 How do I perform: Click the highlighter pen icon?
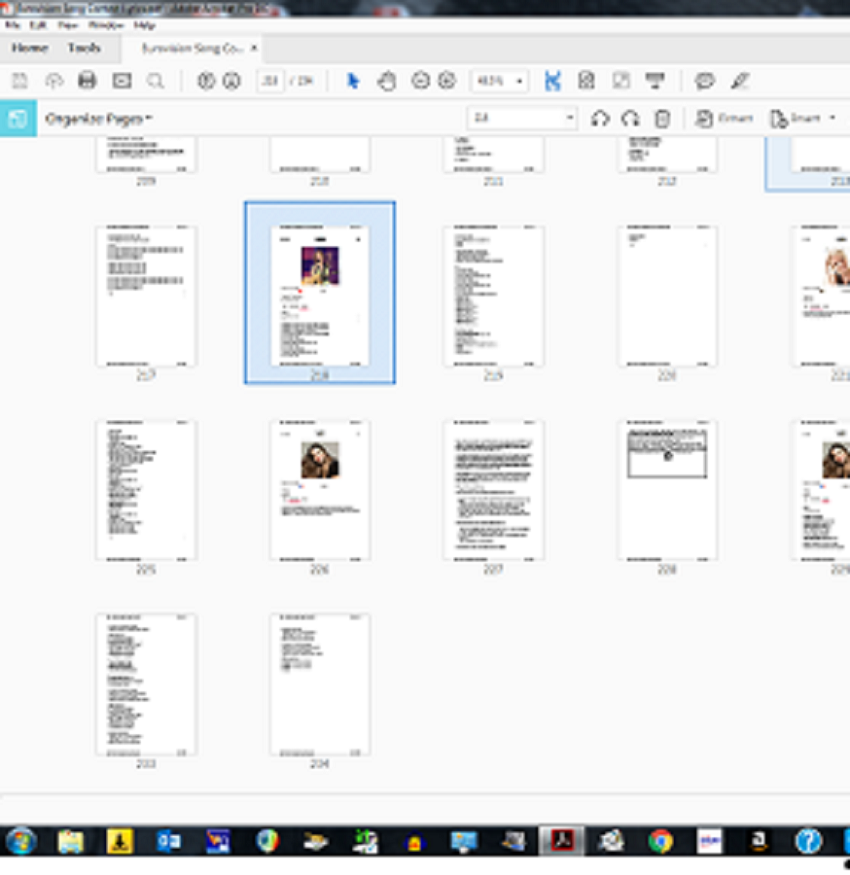(x=740, y=81)
